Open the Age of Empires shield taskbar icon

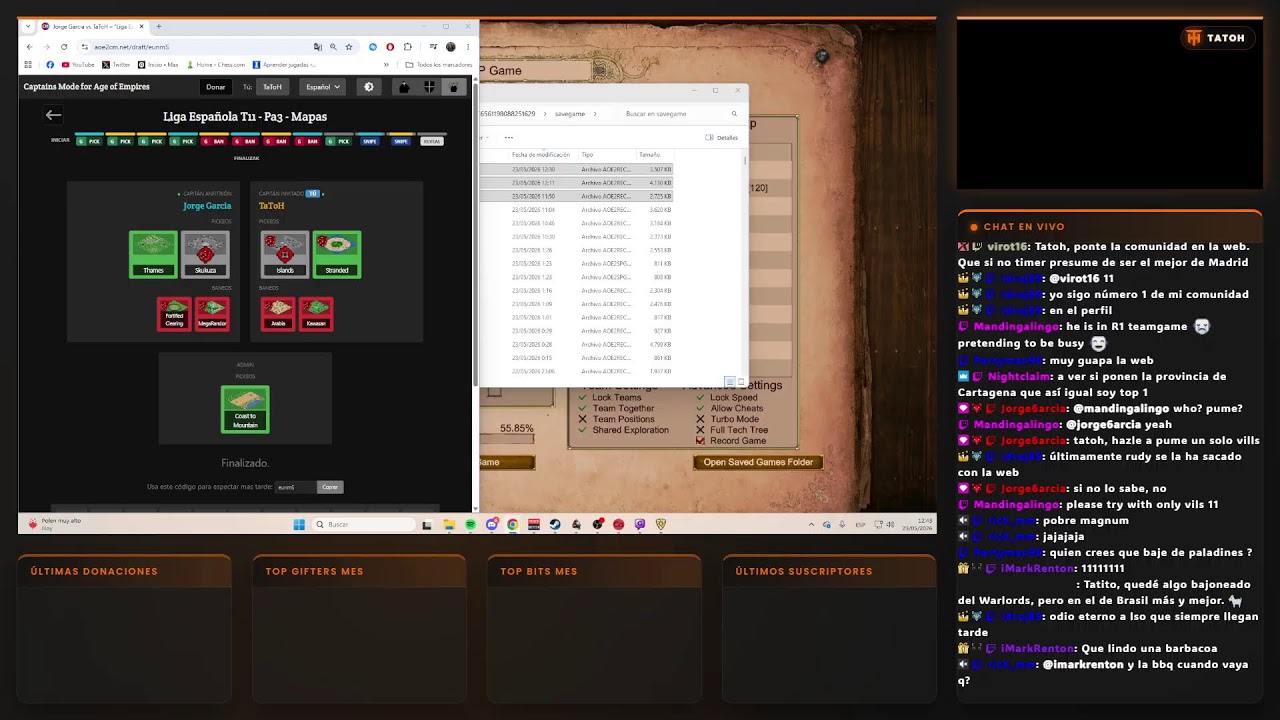click(661, 524)
